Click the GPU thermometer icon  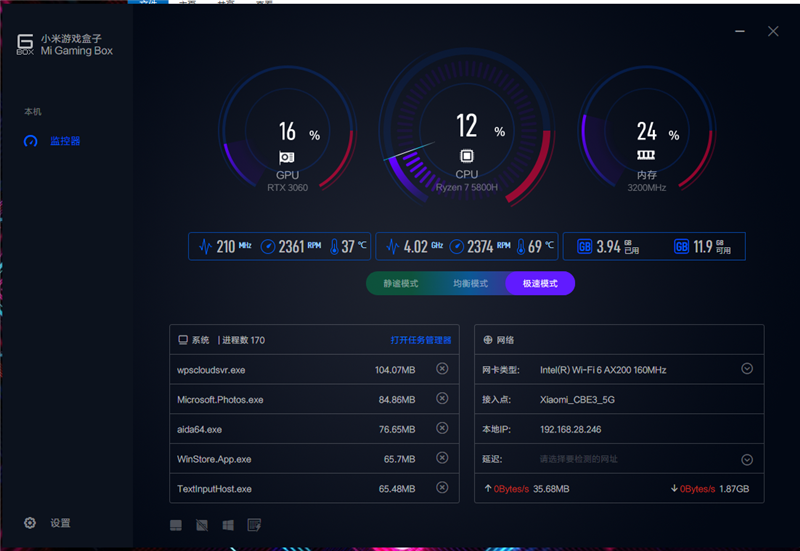point(334,247)
